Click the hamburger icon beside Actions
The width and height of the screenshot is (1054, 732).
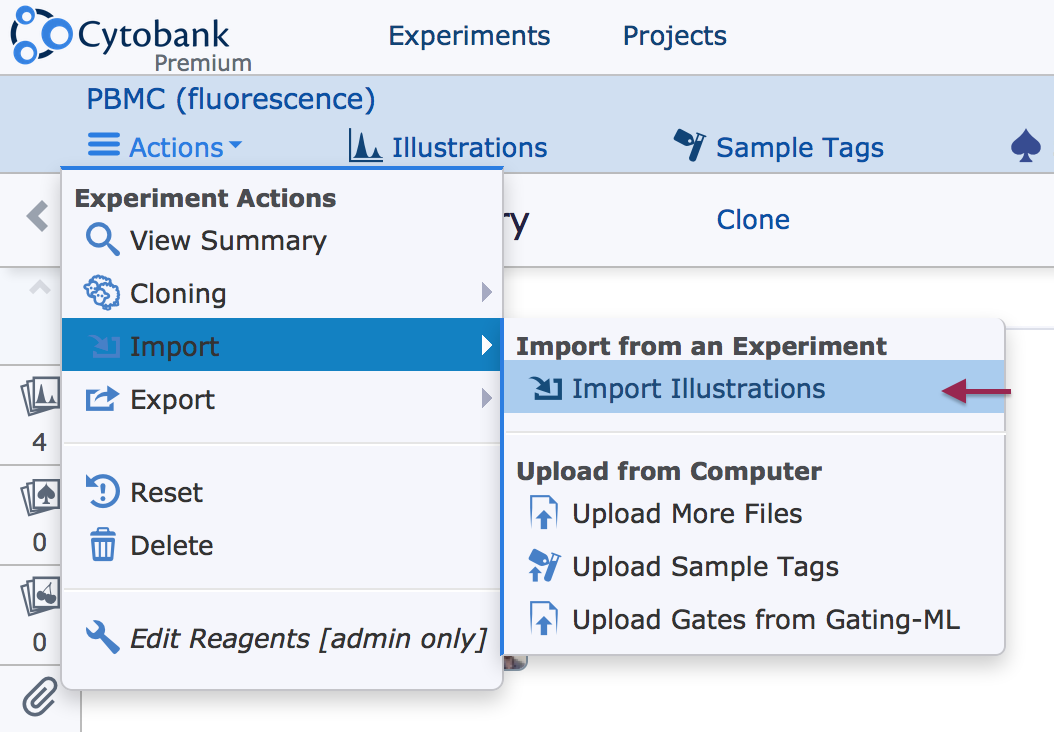coord(104,145)
